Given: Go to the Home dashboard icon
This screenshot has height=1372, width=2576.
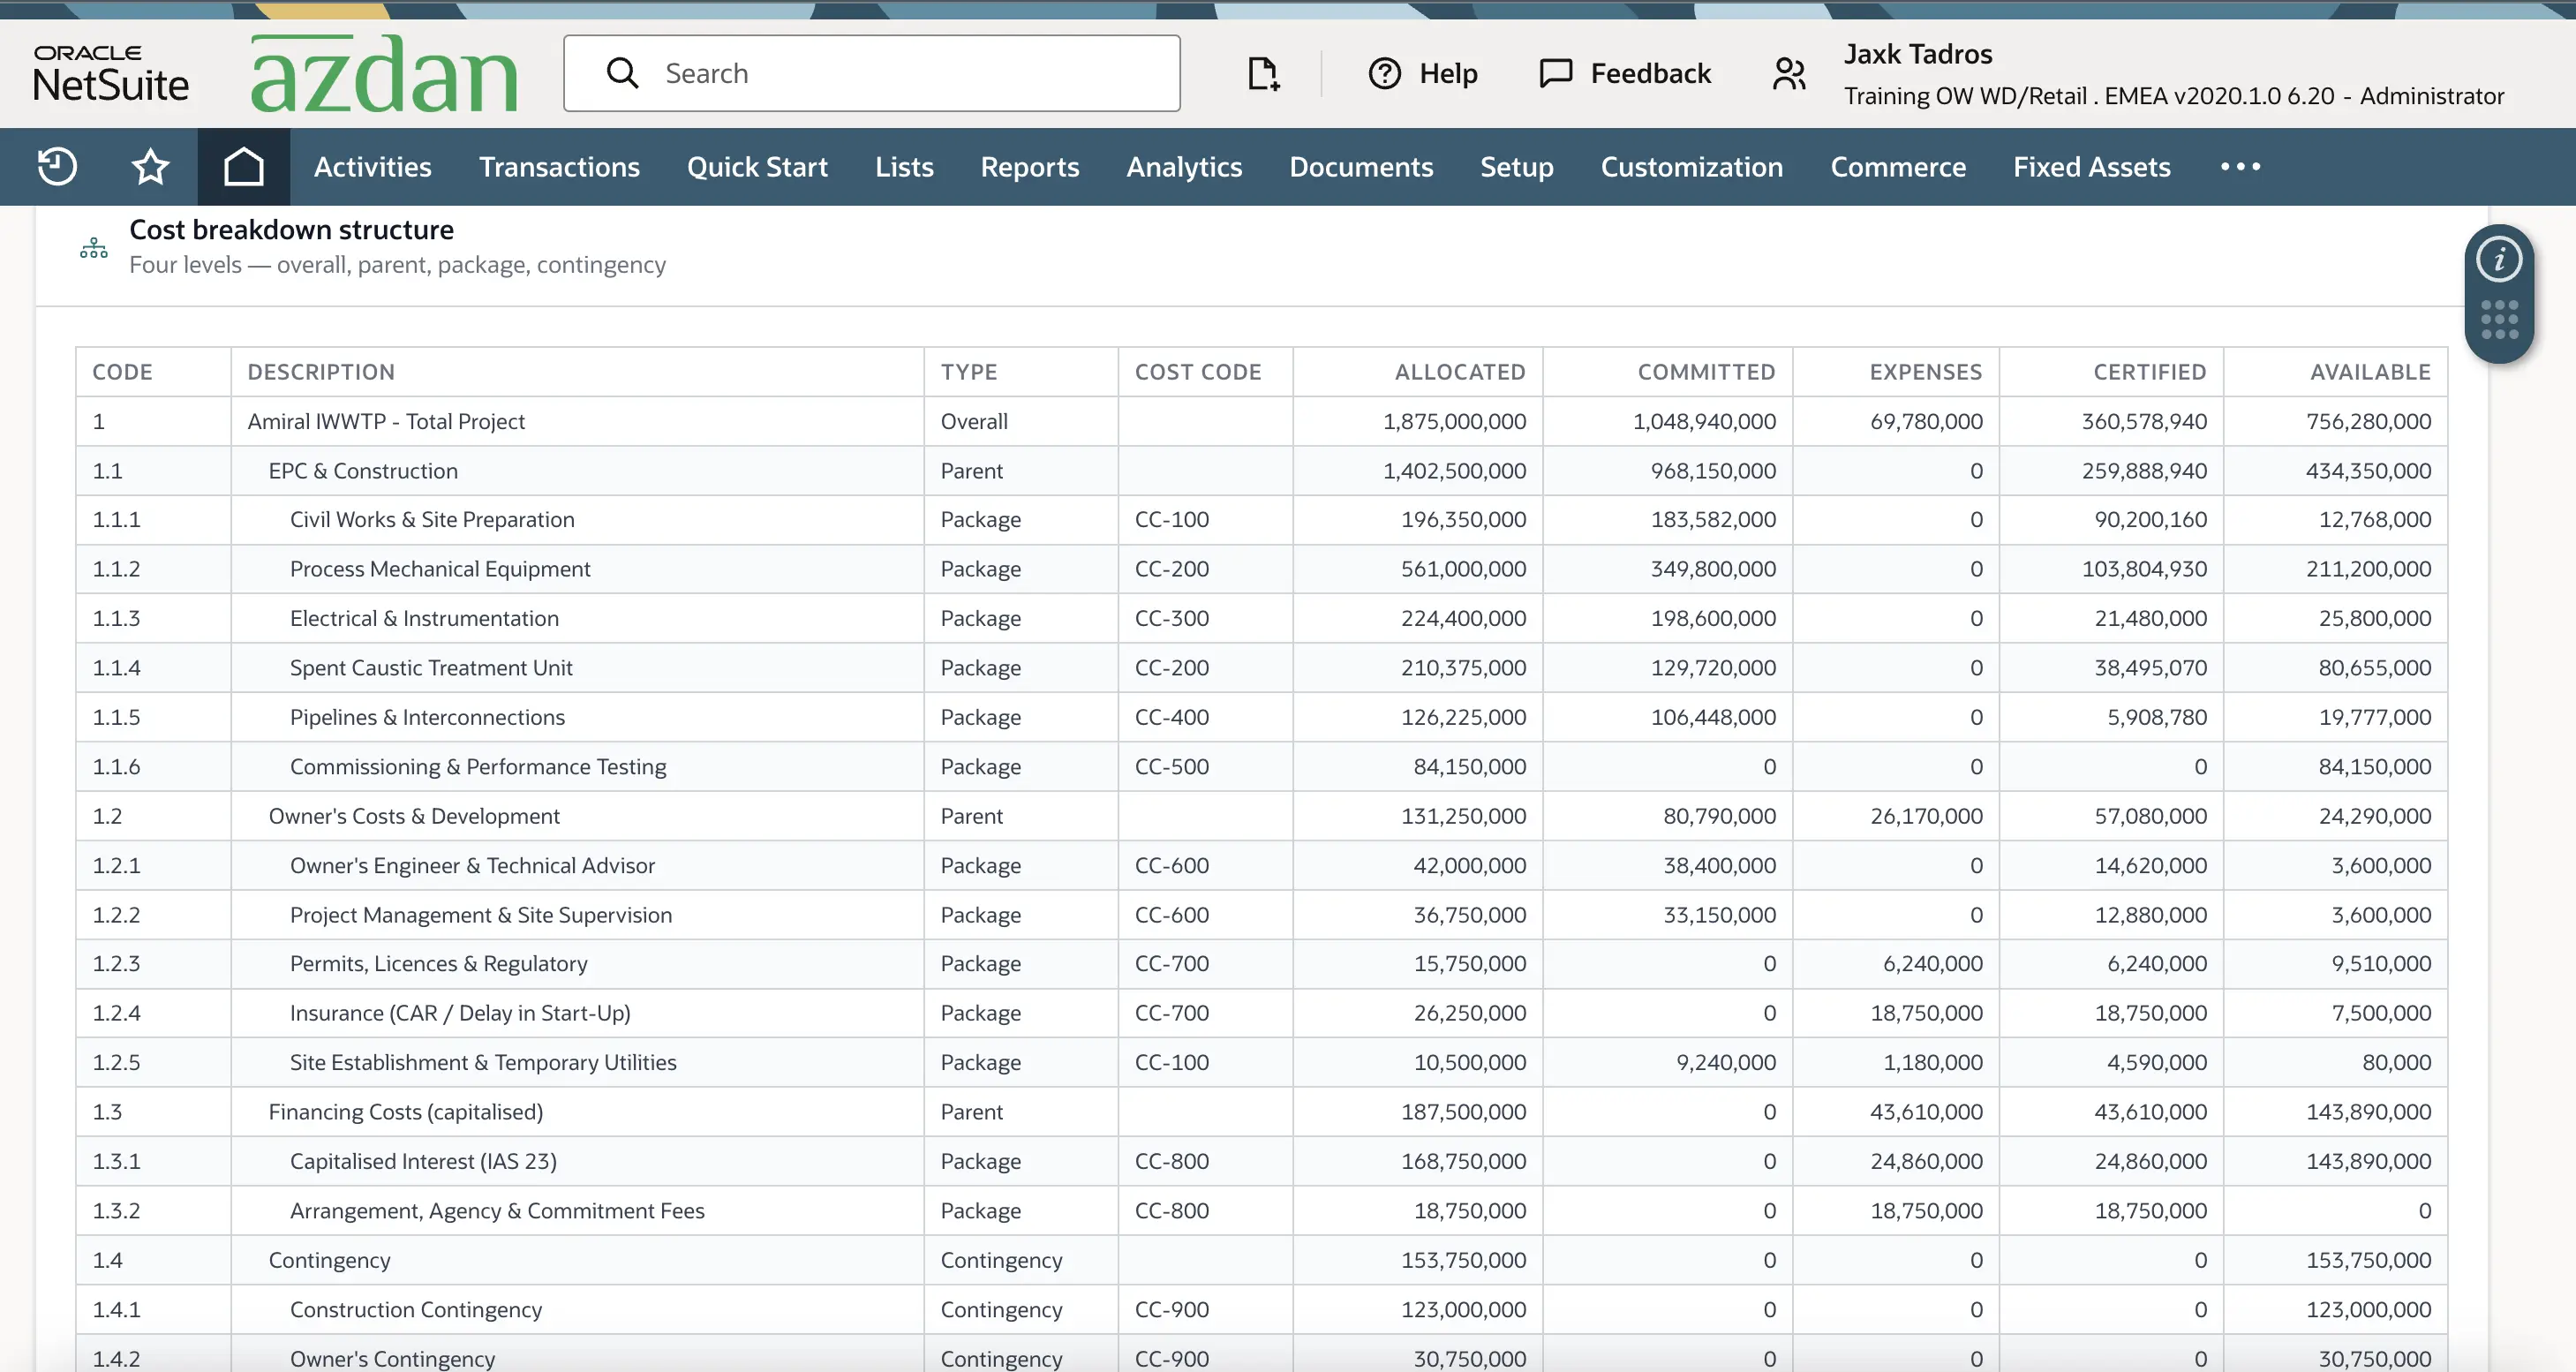Looking at the screenshot, I should (243, 166).
